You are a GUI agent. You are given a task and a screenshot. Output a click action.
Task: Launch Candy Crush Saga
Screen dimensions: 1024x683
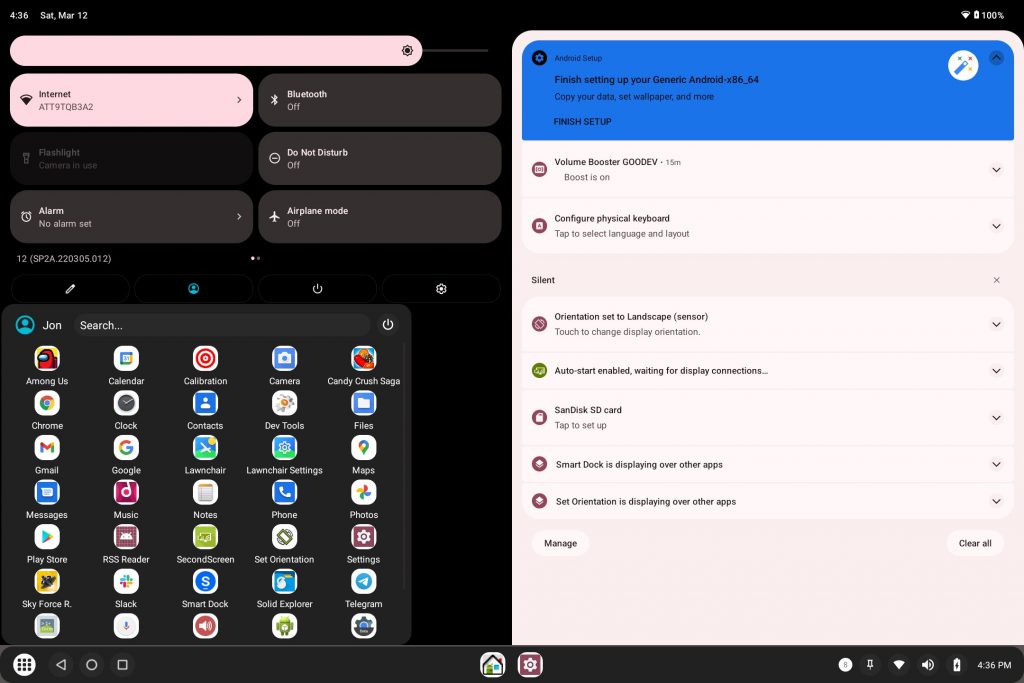(363, 359)
